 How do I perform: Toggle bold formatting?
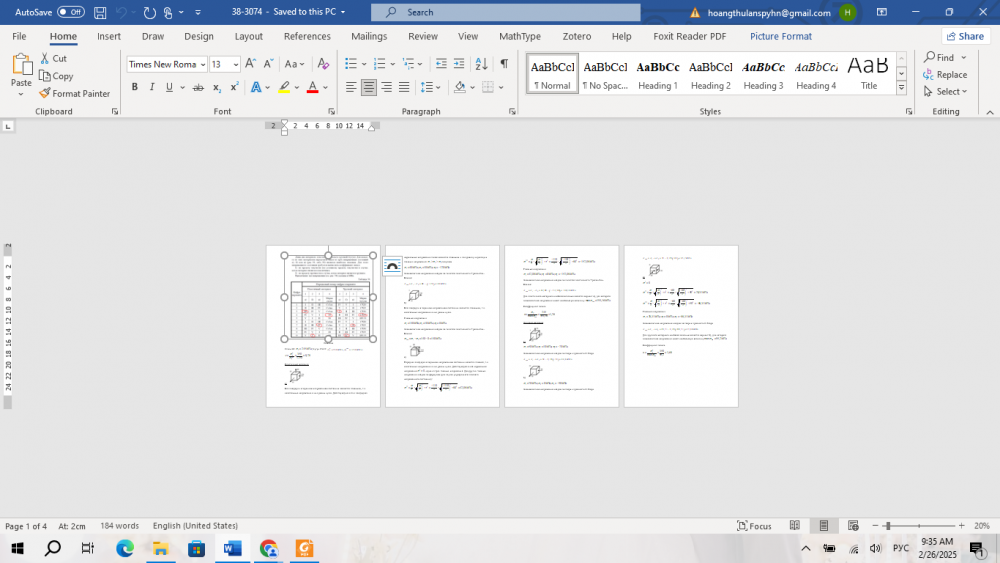tap(135, 88)
